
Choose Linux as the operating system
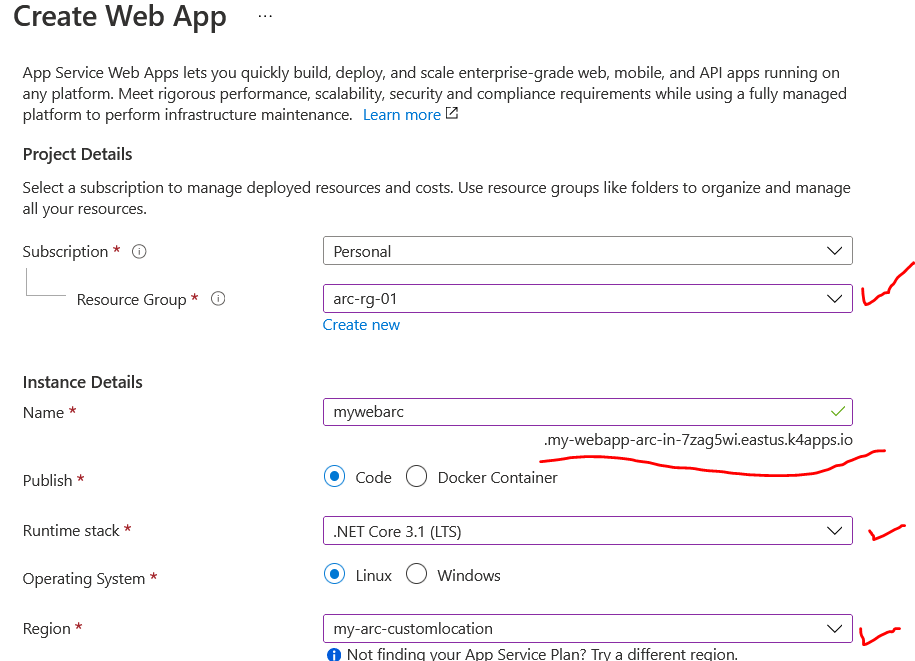click(334, 575)
